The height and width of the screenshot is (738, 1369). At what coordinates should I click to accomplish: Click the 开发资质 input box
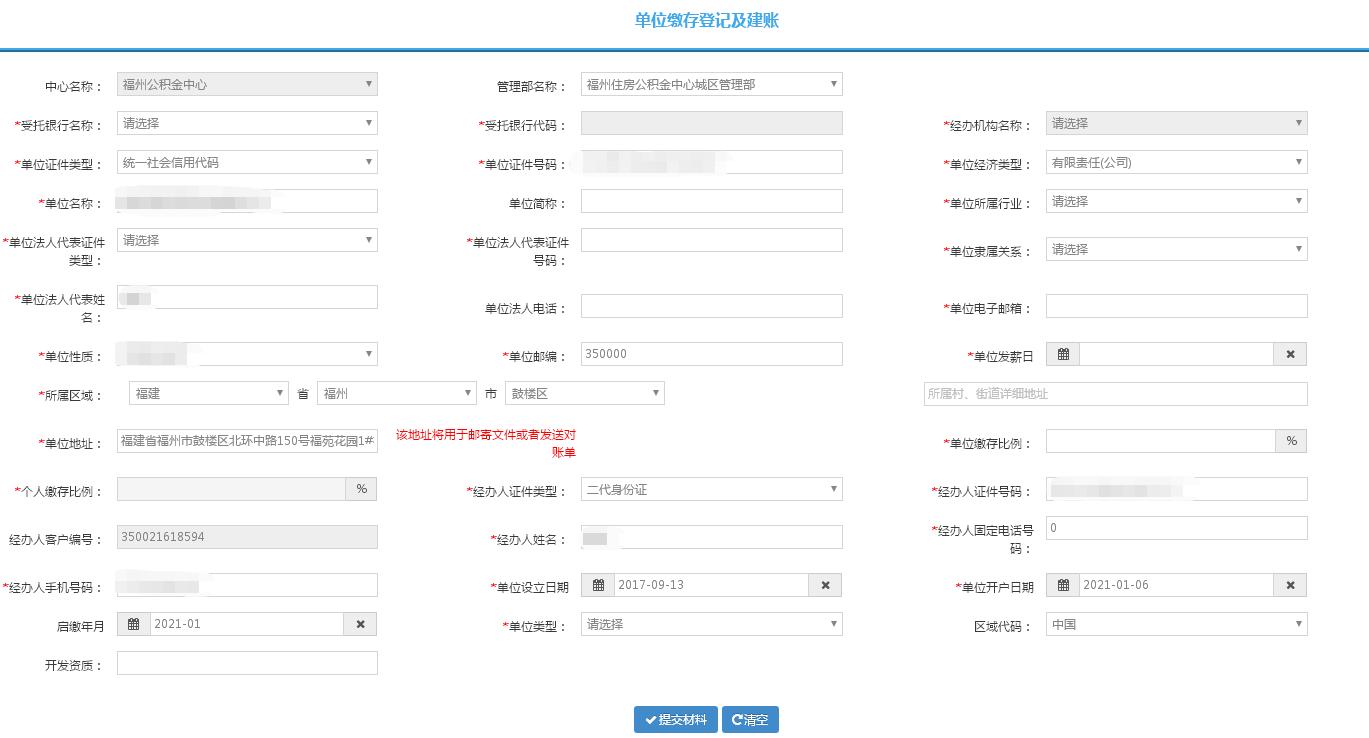[x=246, y=662]
